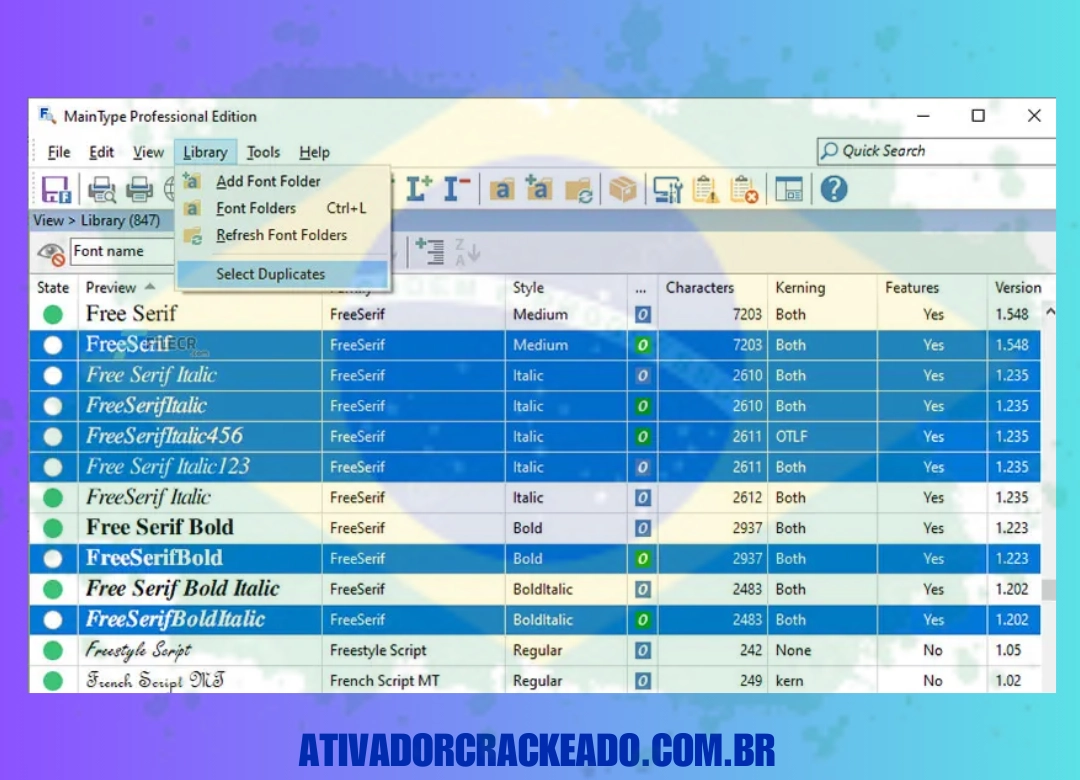The width and height of the screenshot is (1080, 780).
Task: Choose Refresh Font Folders menu entry
Action: click(x=283, y=235)
